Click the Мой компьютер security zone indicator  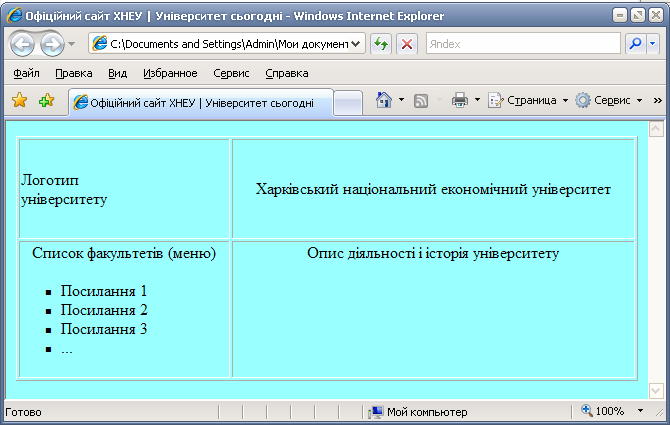click(x=419, y=412)
